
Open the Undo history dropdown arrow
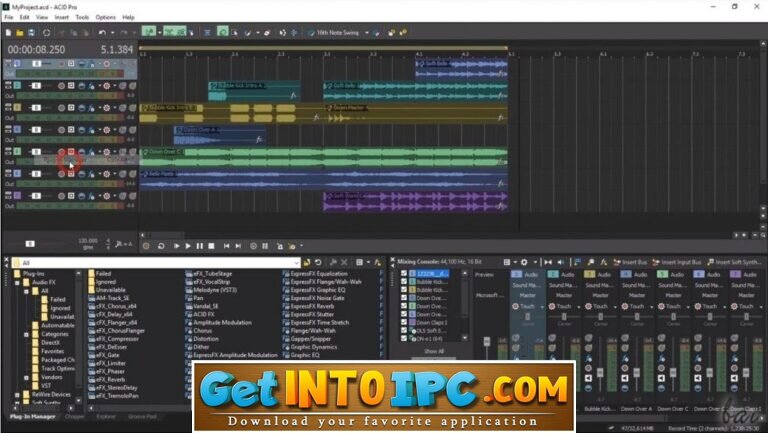[112, 33]
